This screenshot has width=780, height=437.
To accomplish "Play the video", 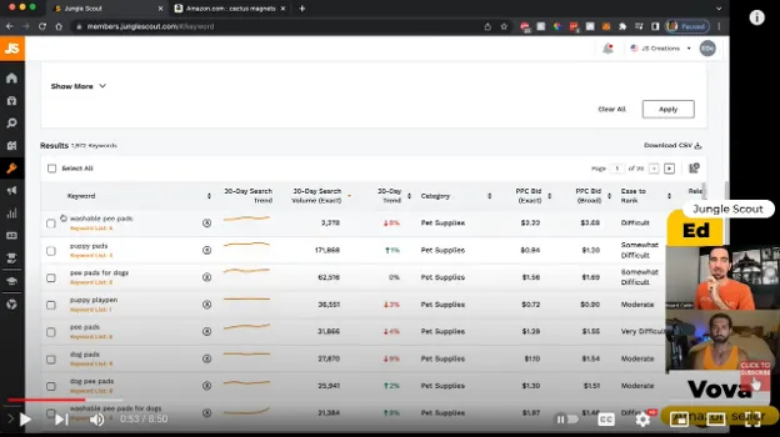I will point(25,420).
